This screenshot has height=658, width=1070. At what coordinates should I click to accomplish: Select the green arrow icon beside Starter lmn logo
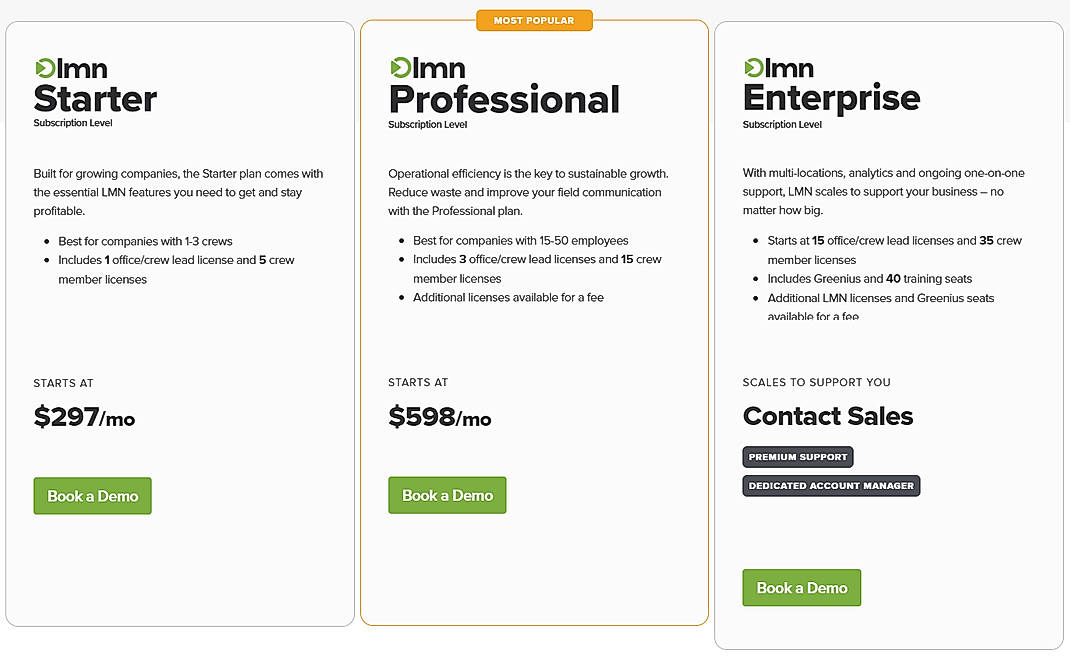click(x=43, y=68)
